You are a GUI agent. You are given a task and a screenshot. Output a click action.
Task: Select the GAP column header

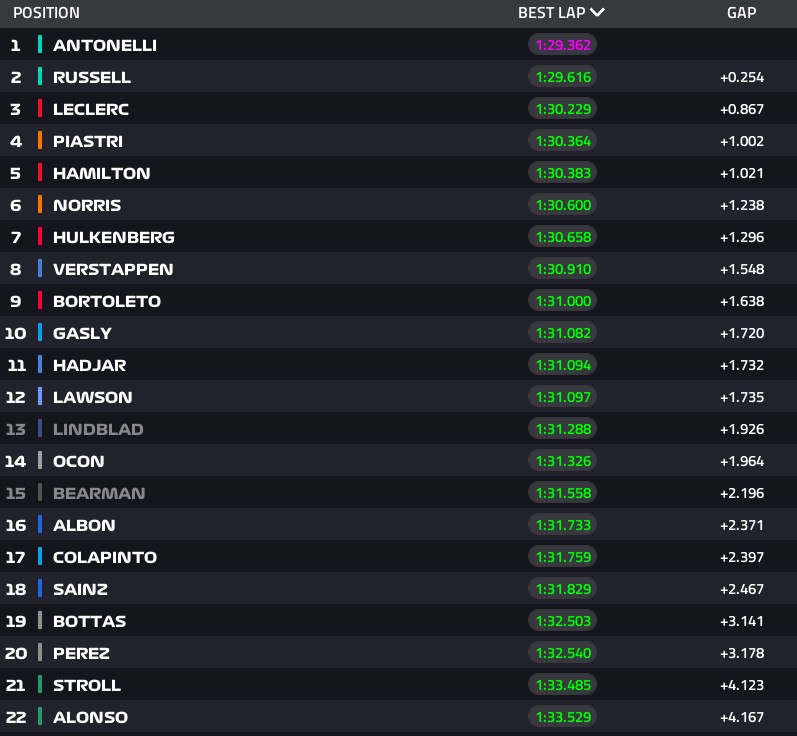[x=741, y=13]
